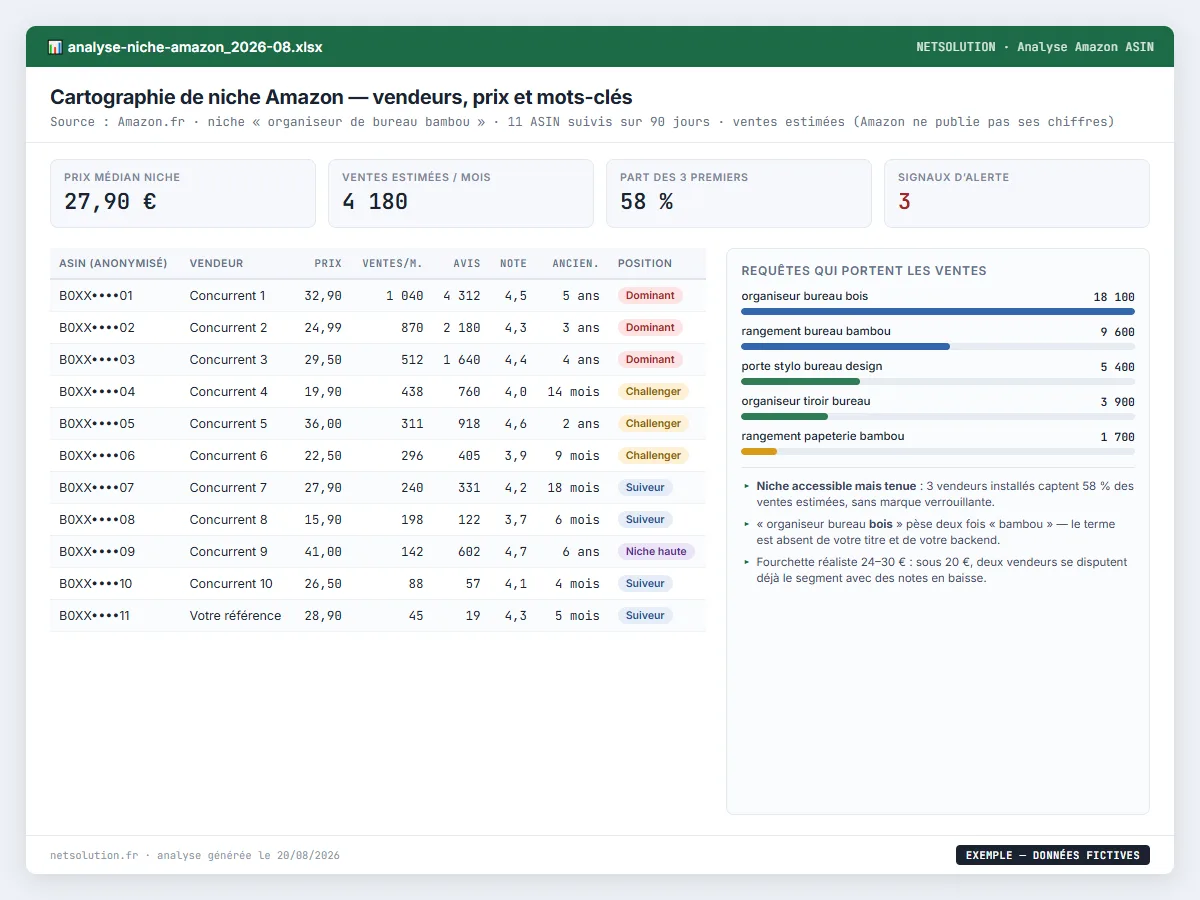Click ASIN cell B0XX••••11
1200x900 pixels.
coord(95,616)
